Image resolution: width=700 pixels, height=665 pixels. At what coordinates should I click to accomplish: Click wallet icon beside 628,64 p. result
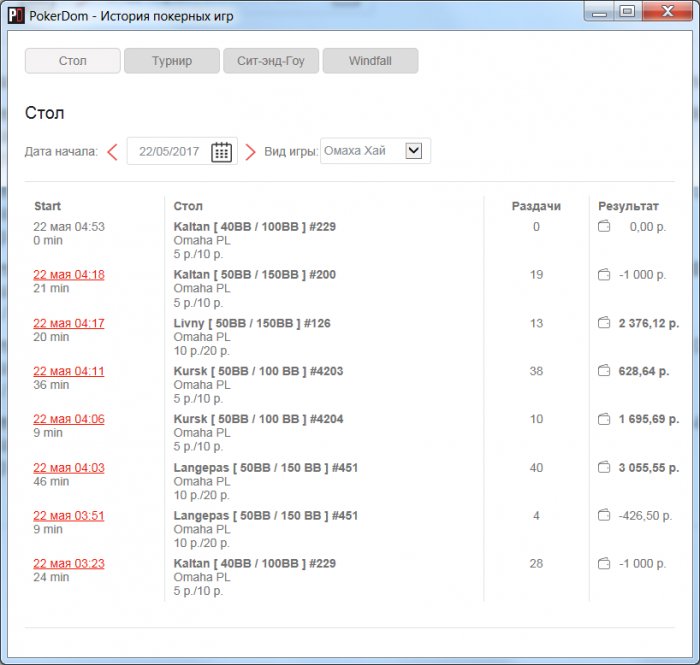(604, 370)
